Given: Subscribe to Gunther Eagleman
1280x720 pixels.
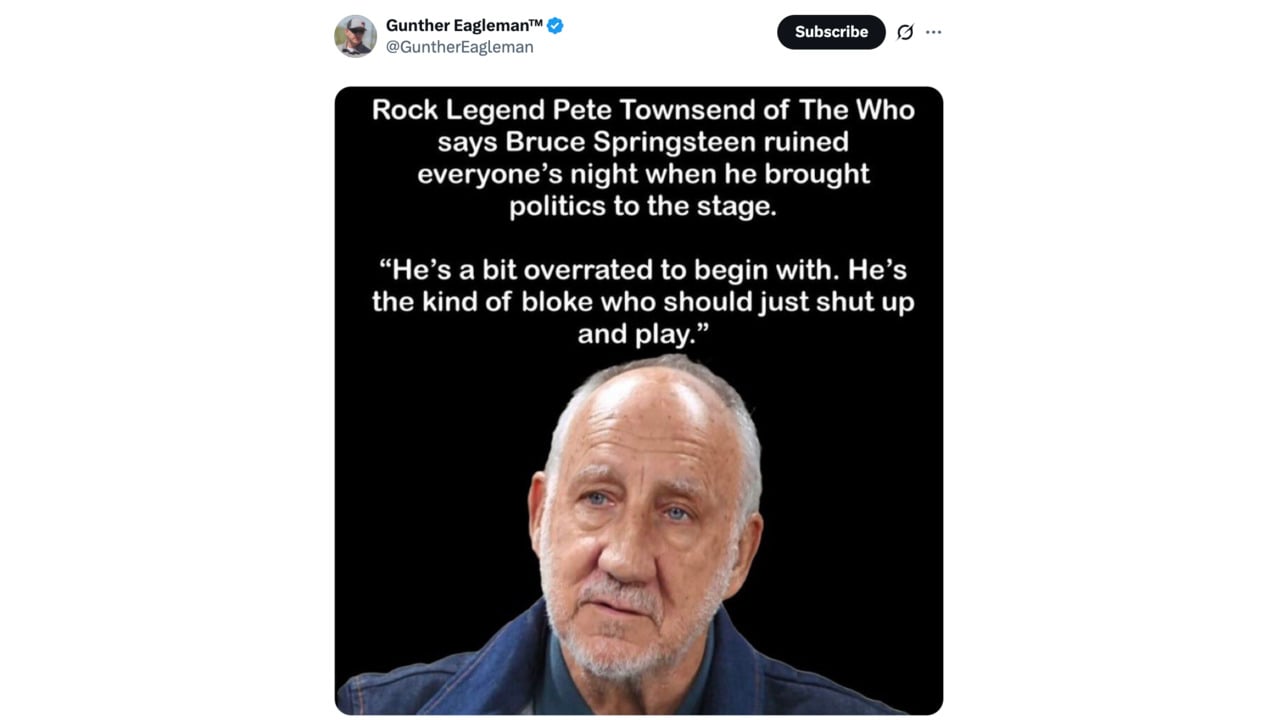Looking at the screenshot, I should click(x=831, y=32).
